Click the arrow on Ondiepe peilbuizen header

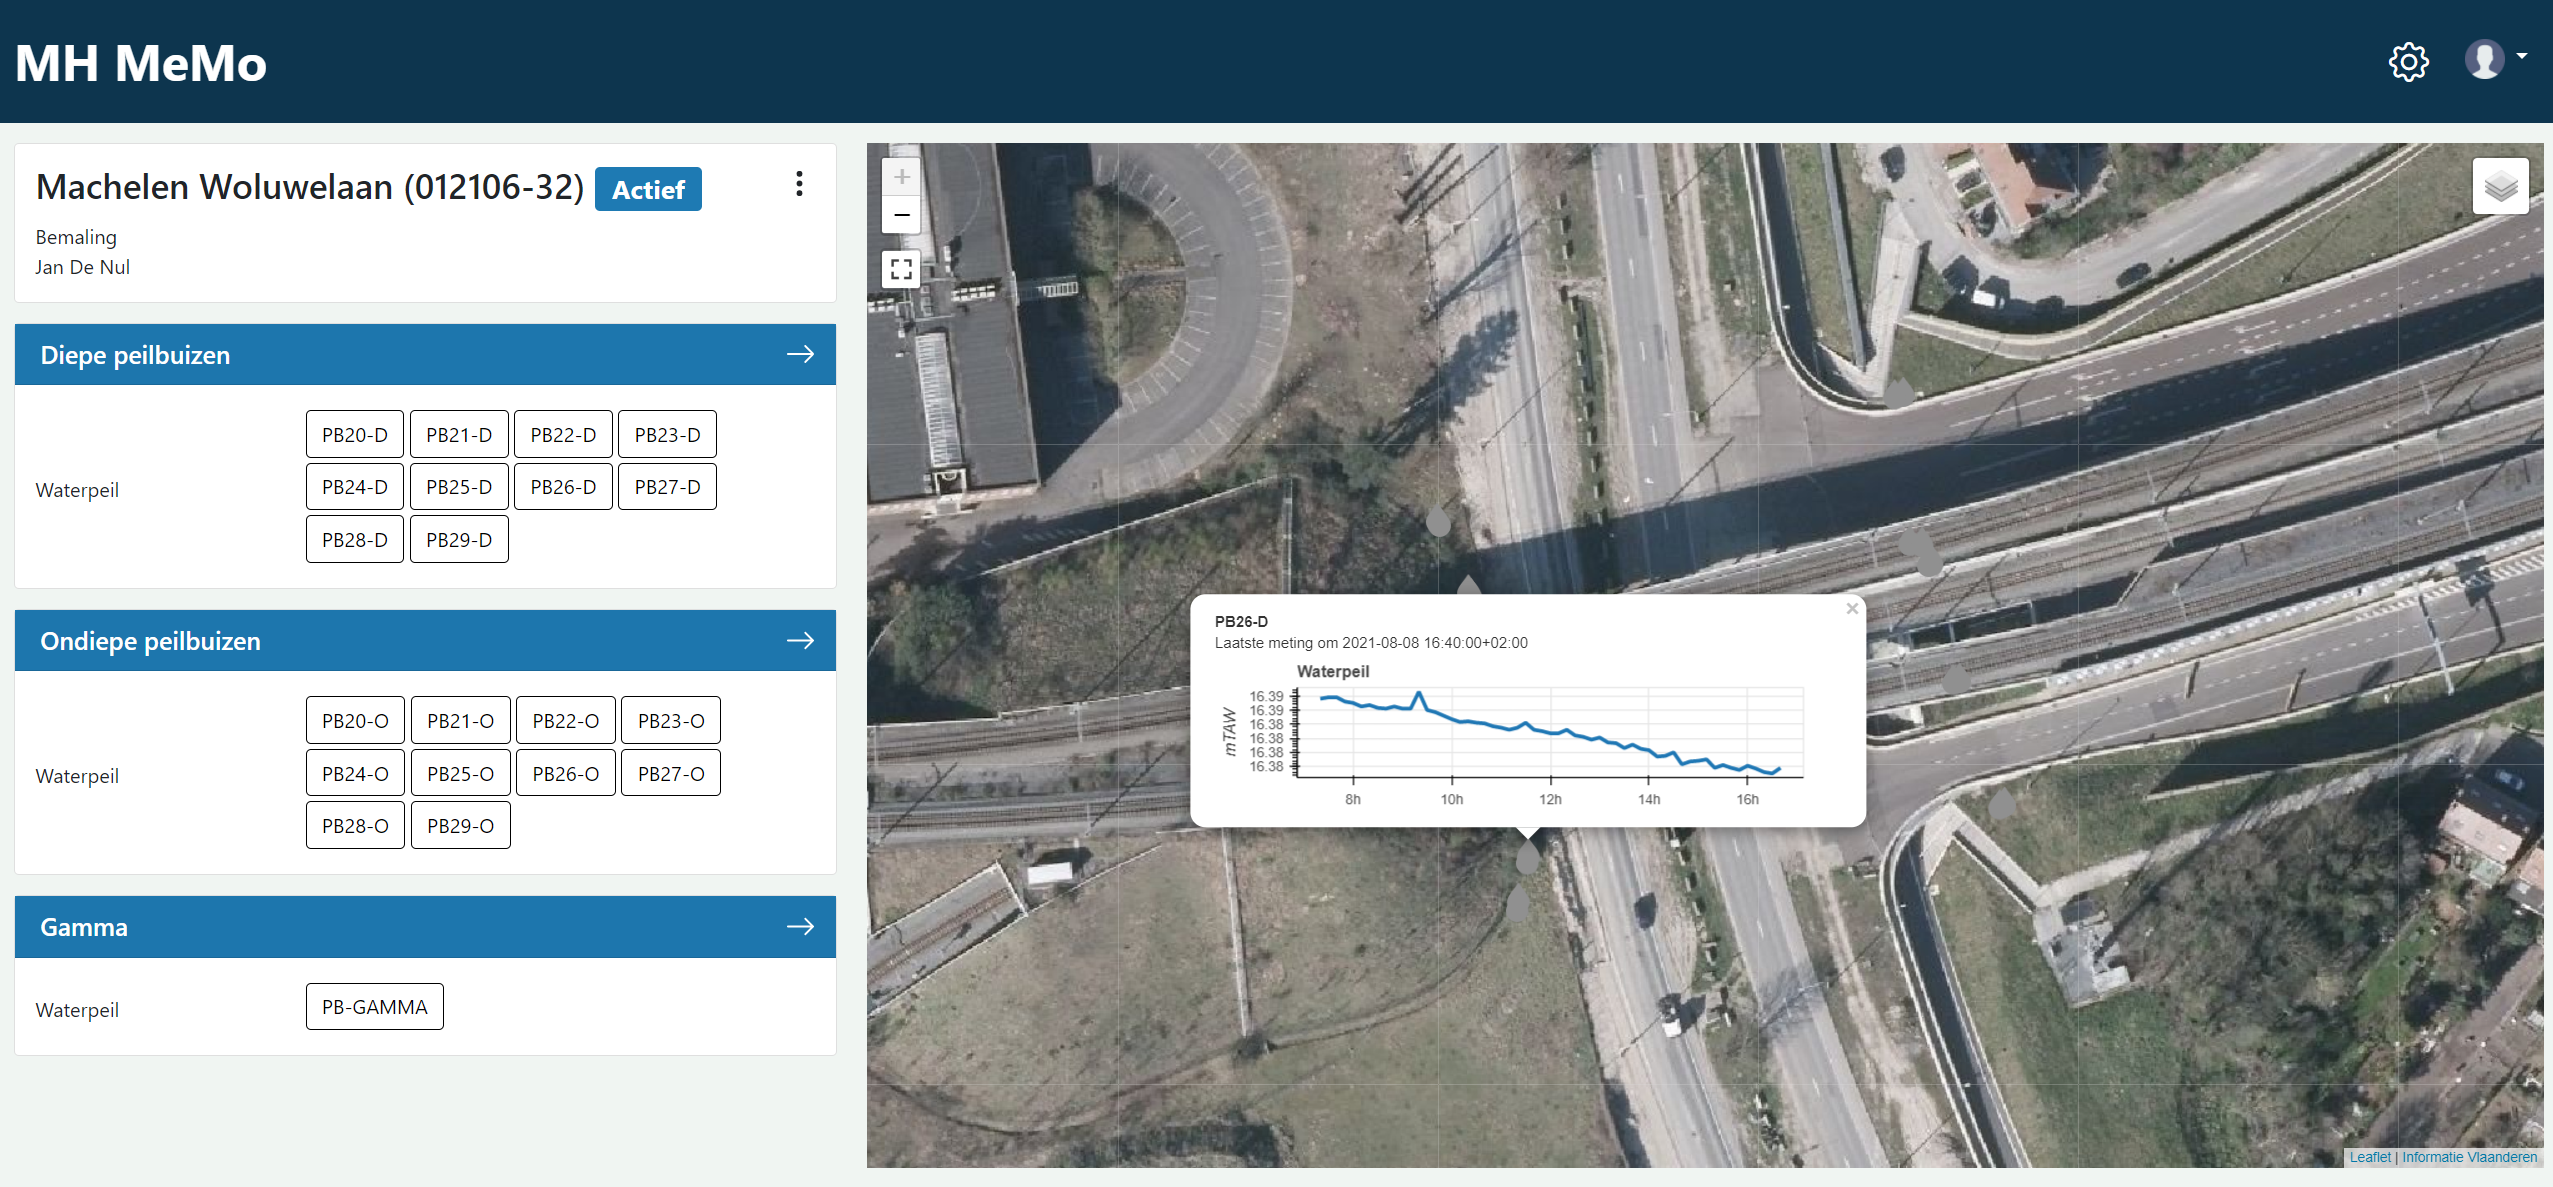pos(800,640)
